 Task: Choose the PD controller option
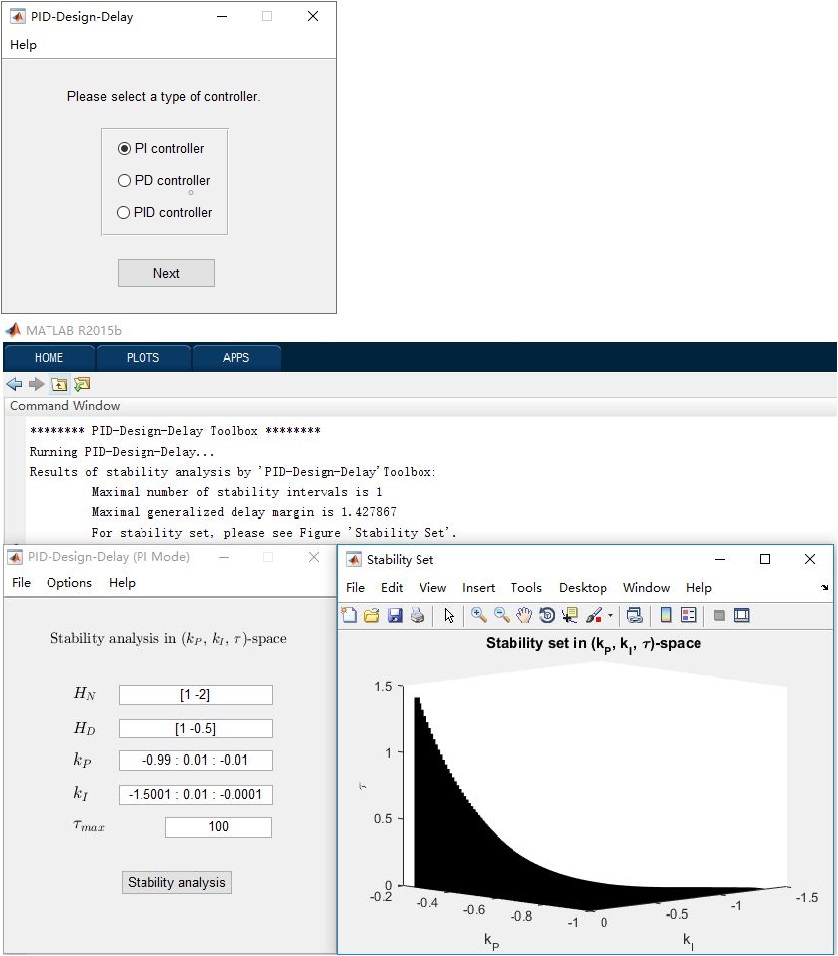(x=125, y=181)
